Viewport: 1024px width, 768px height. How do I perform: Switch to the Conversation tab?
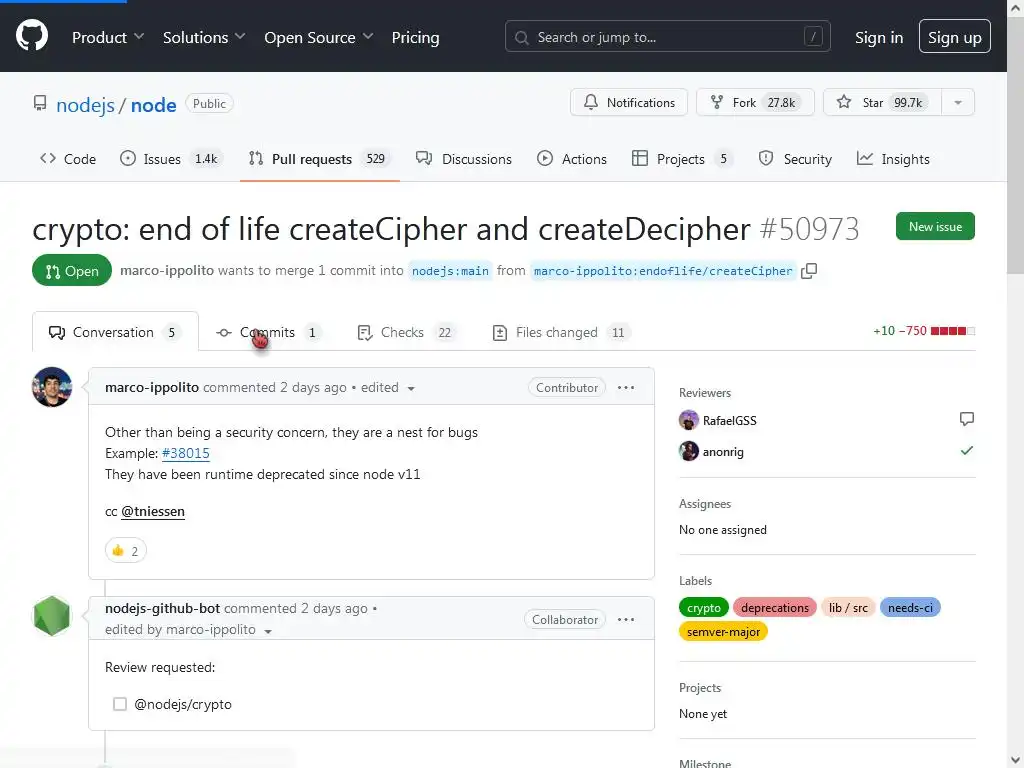pyautogui.click(x=115, y=332)
